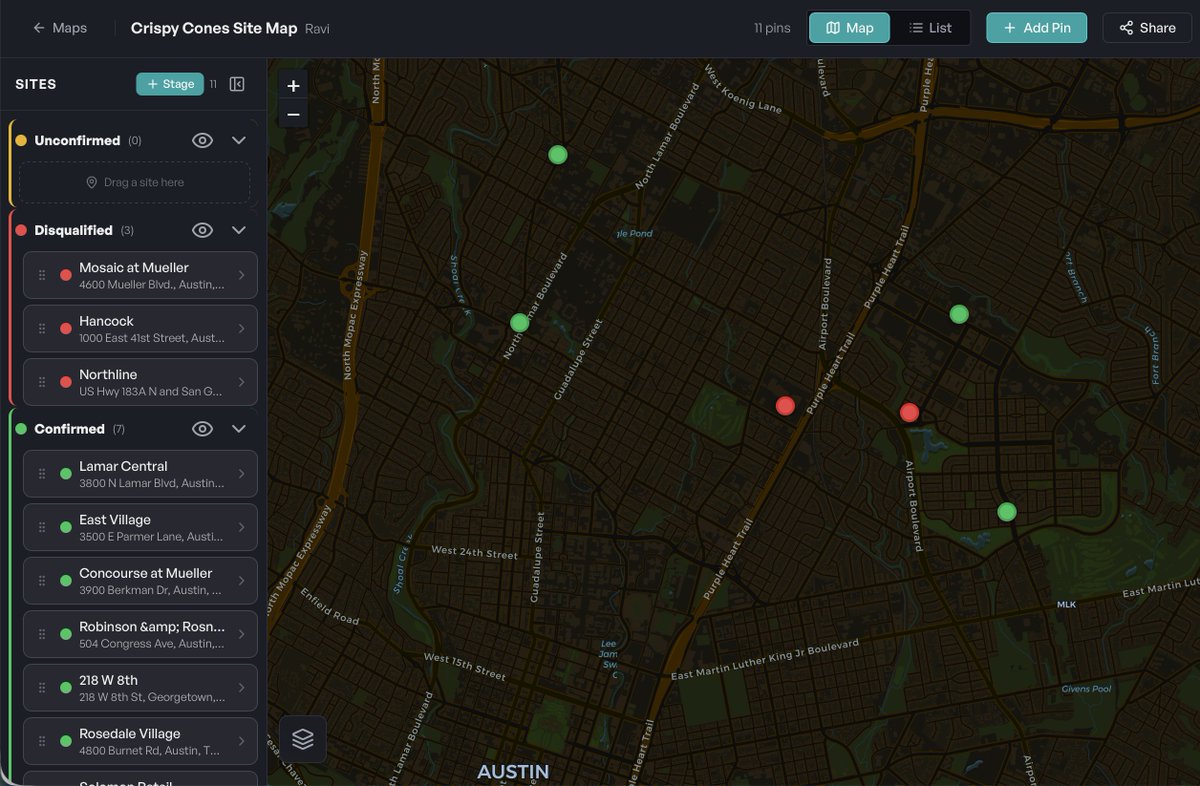Image resolution: width=1200 pixels, height=786 pixels.
Task: Open Robinson & Rosn site chevron
Action: tap(241, 634)
